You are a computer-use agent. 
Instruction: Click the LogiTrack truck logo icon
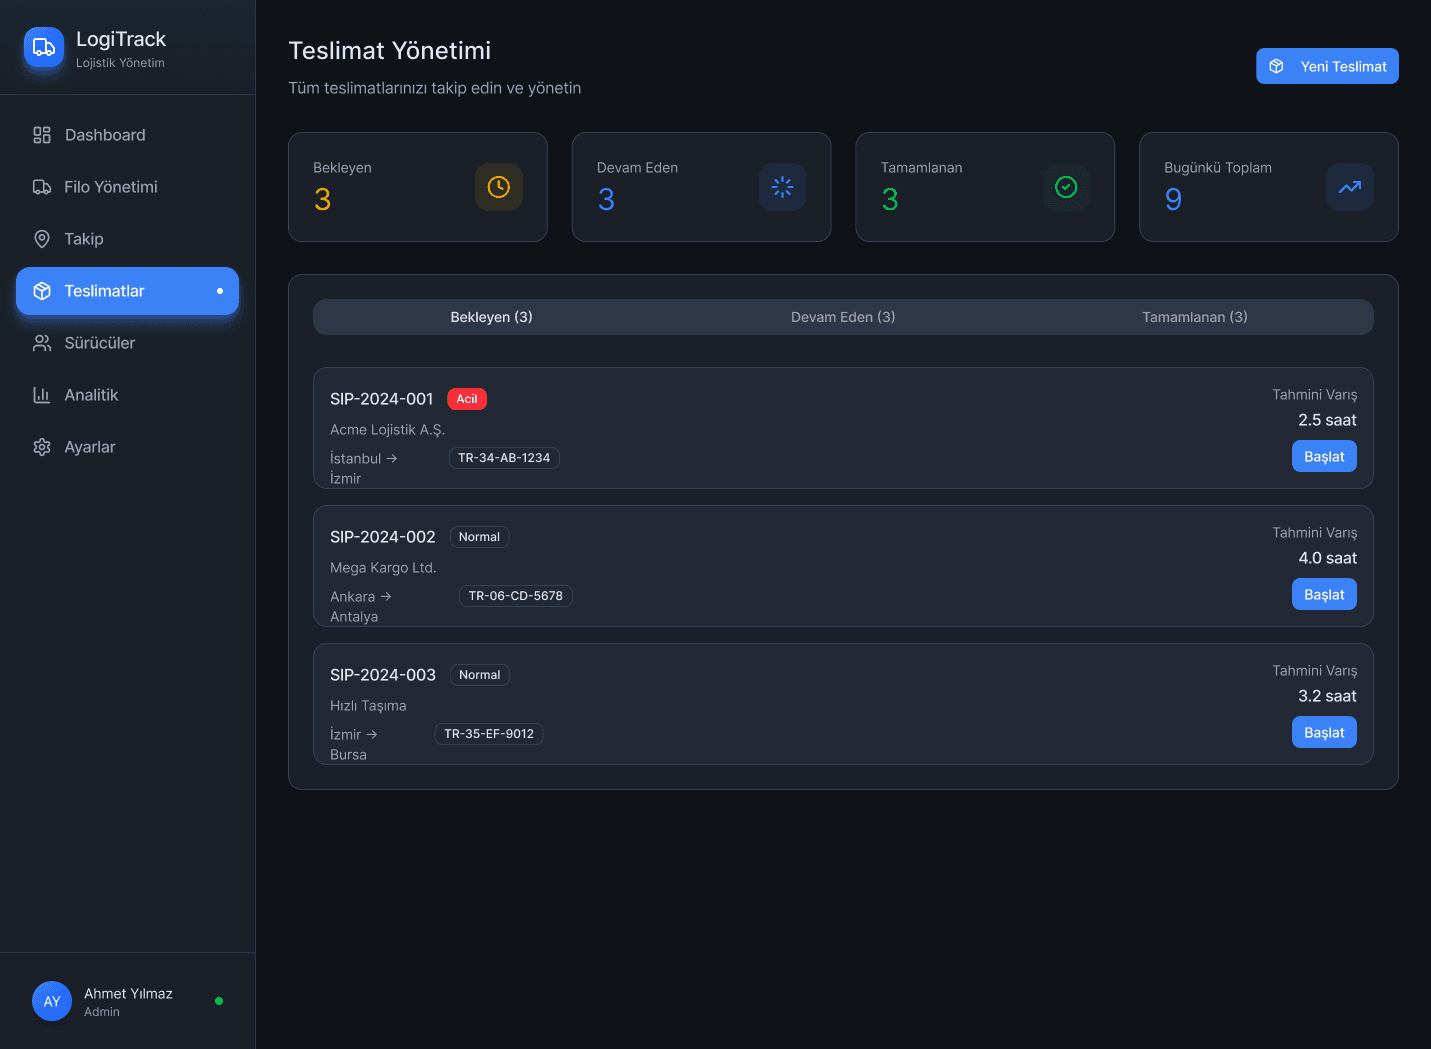(x=44, y=47)
